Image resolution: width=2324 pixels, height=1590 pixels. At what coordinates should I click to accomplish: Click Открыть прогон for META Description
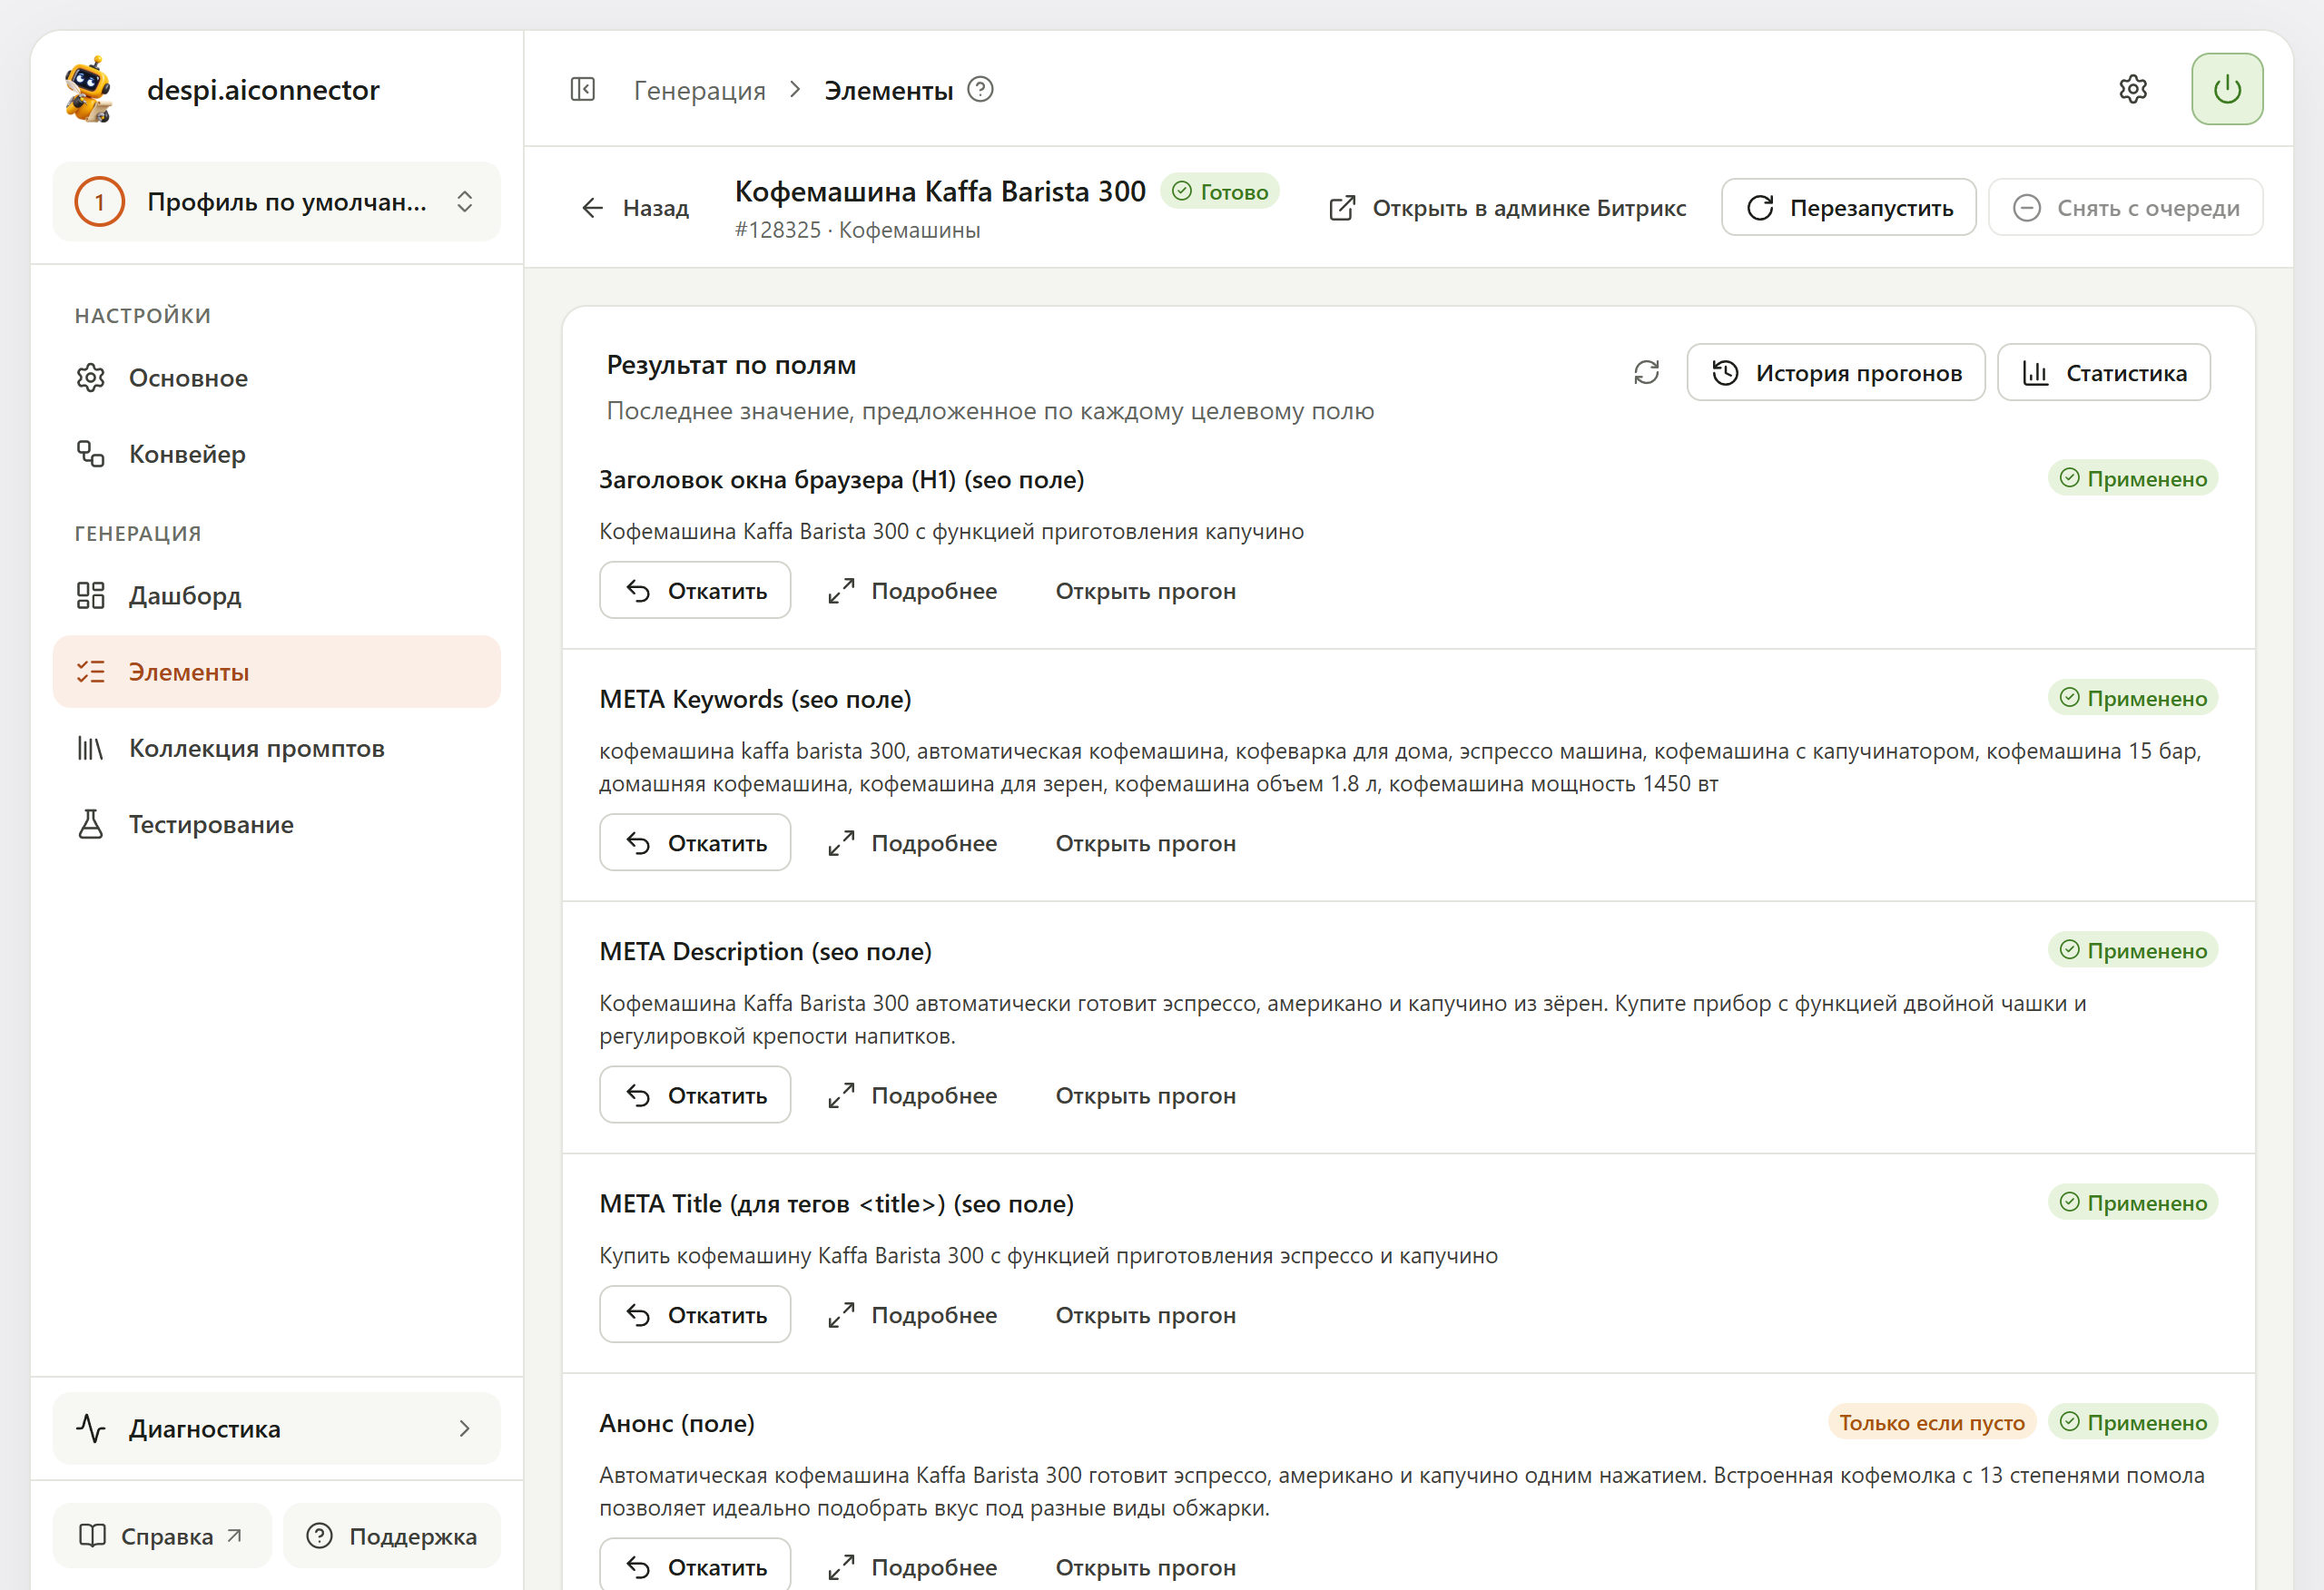pos(1146,1095)
